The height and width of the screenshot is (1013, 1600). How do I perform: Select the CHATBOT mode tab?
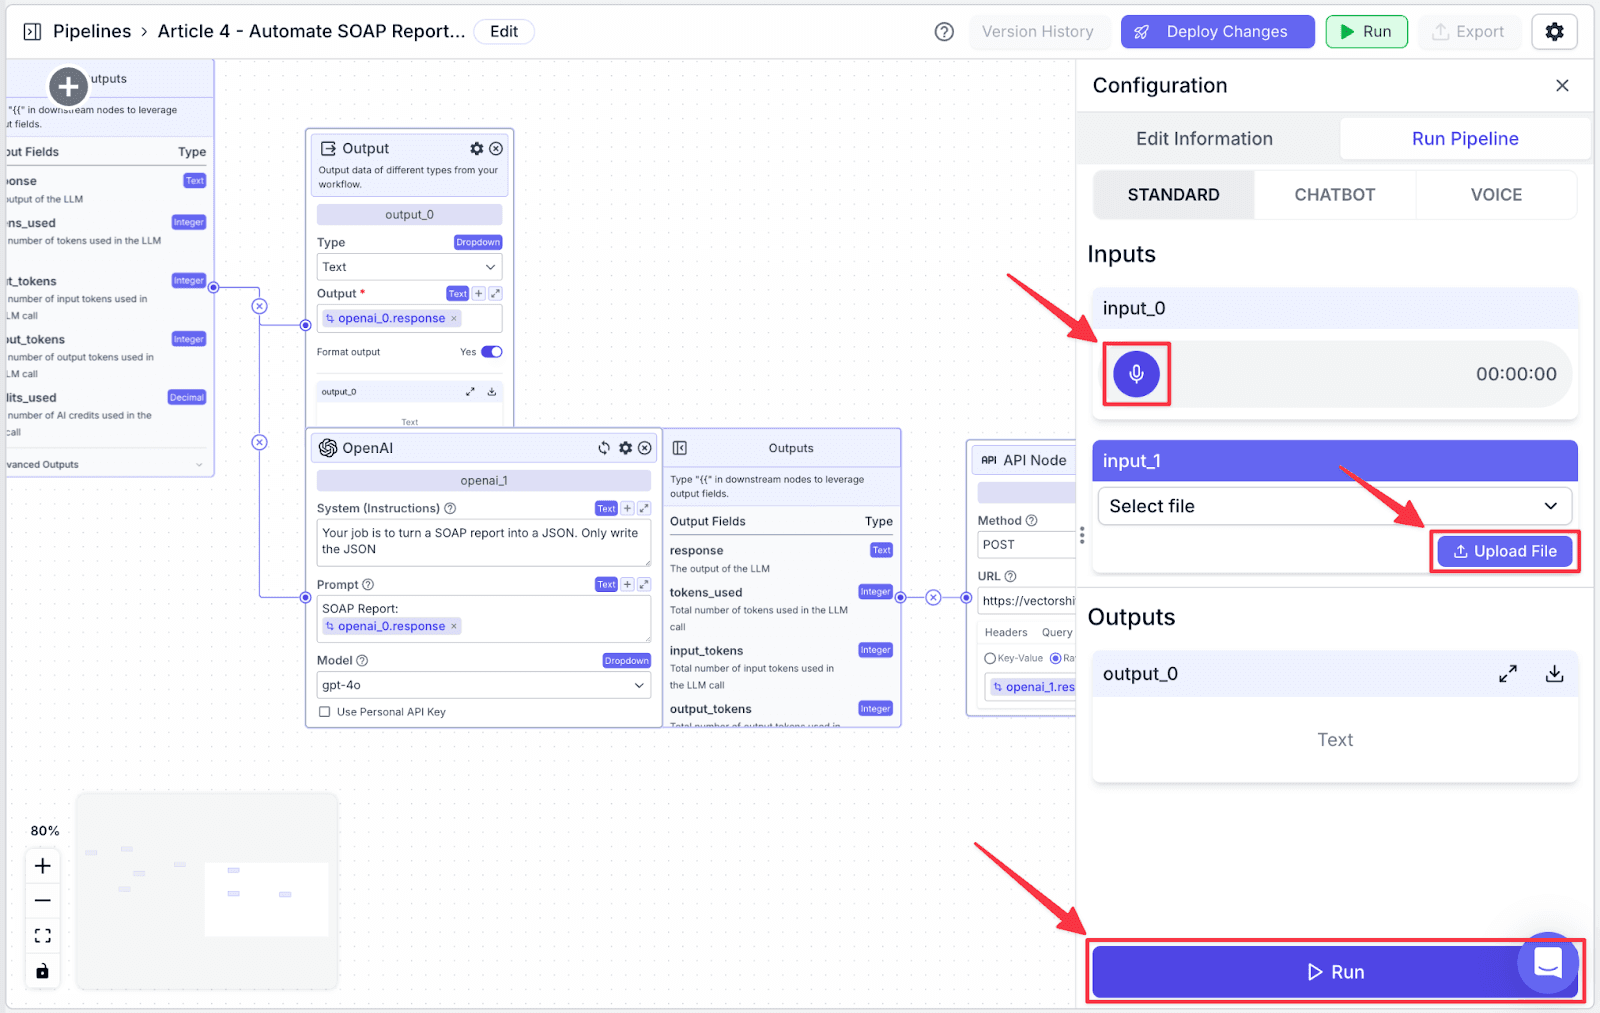coord(1335,195)
